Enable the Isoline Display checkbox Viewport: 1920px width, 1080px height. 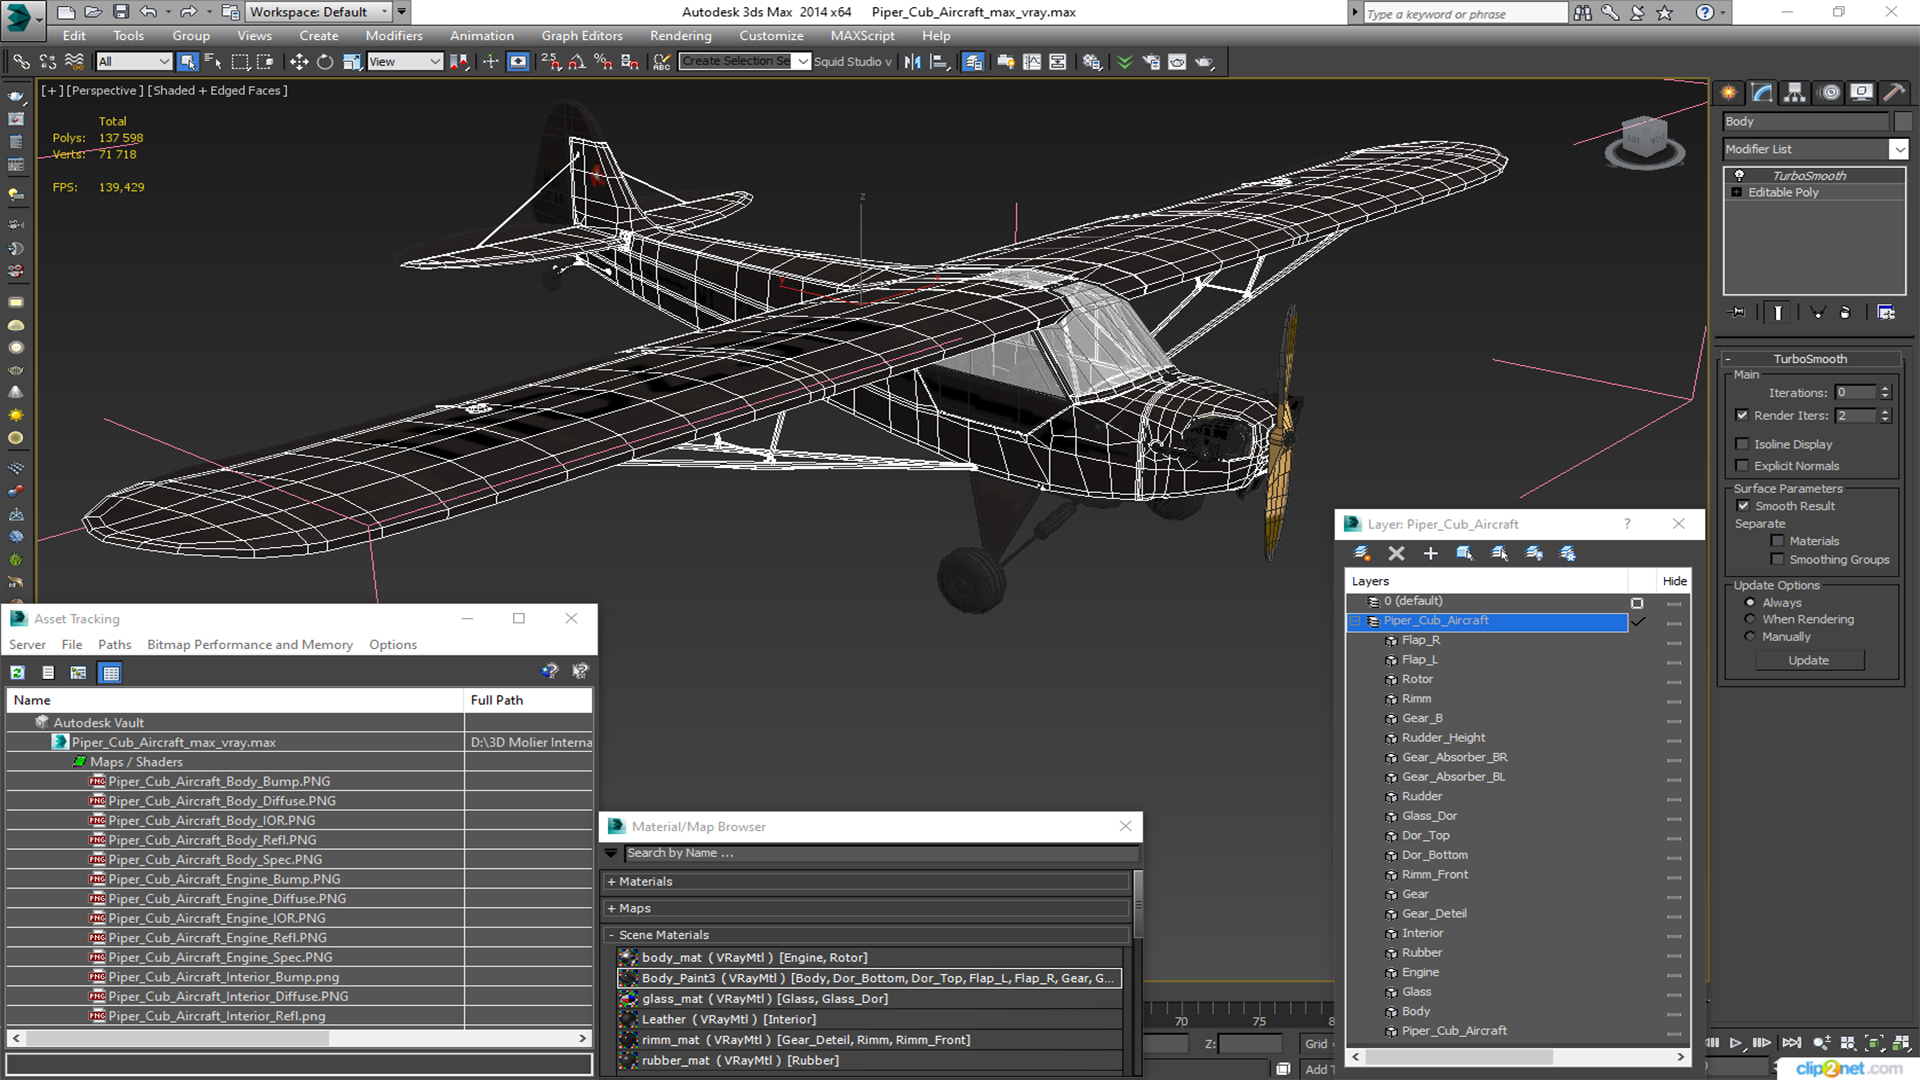pos(1743,444)
